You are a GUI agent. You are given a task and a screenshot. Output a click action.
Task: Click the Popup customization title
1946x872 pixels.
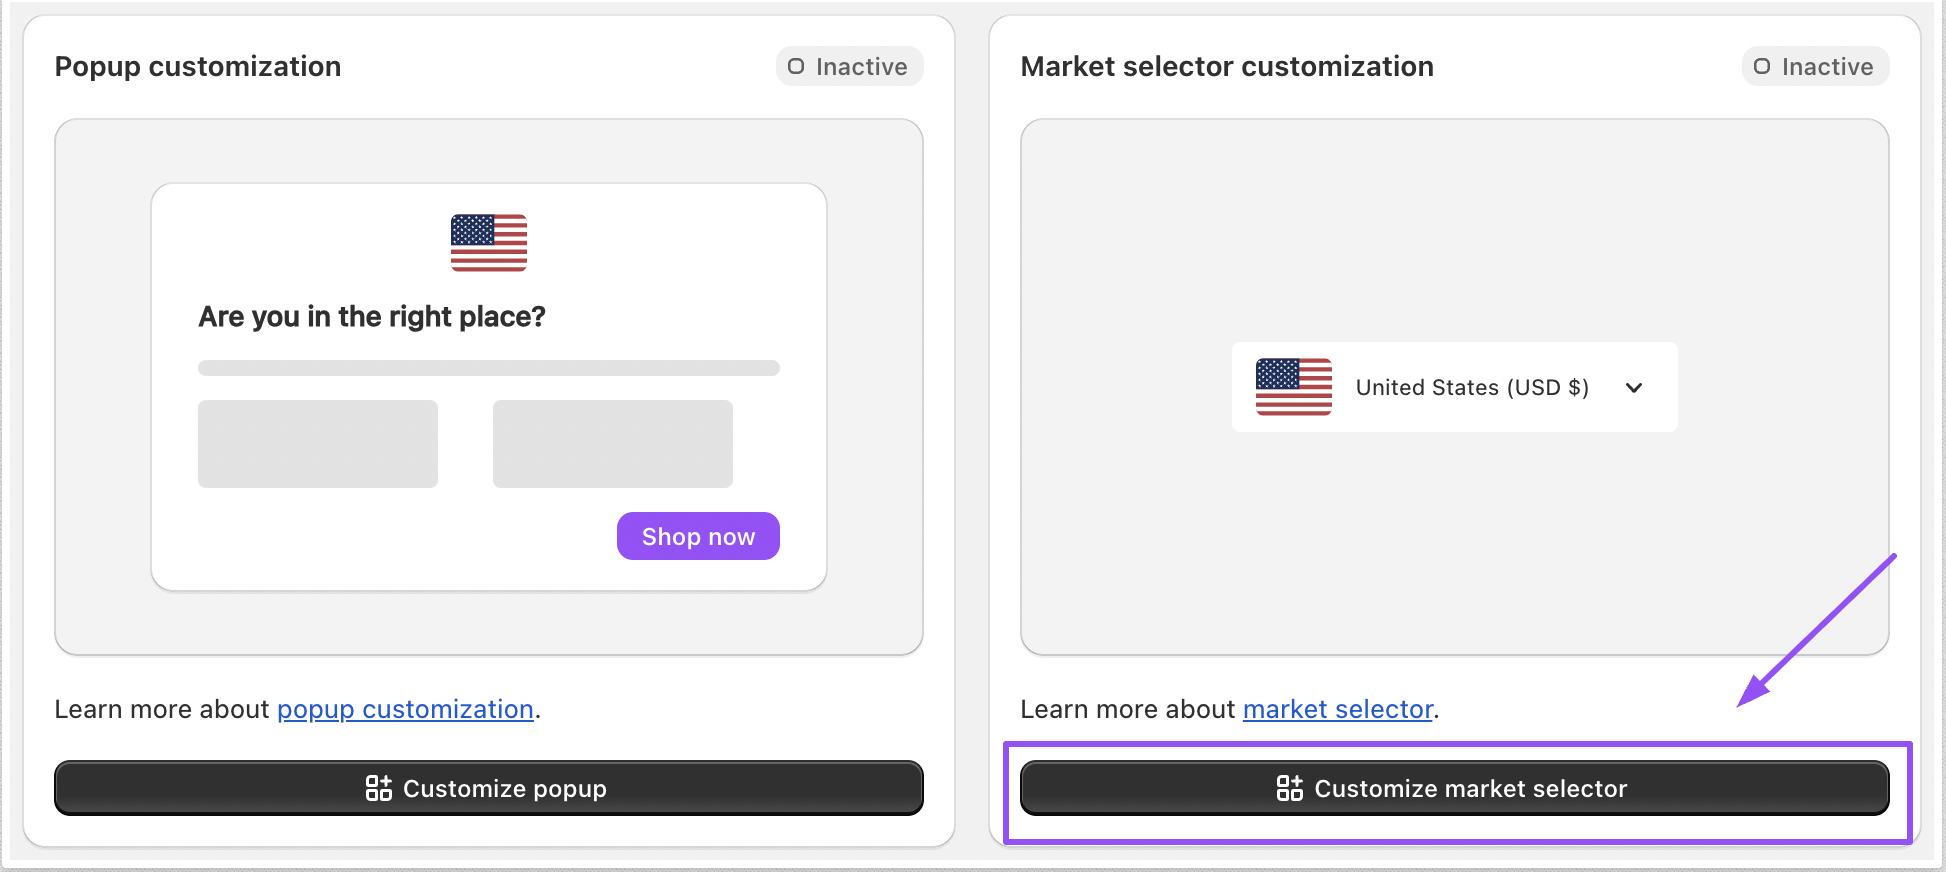click(x=198, y=67)
